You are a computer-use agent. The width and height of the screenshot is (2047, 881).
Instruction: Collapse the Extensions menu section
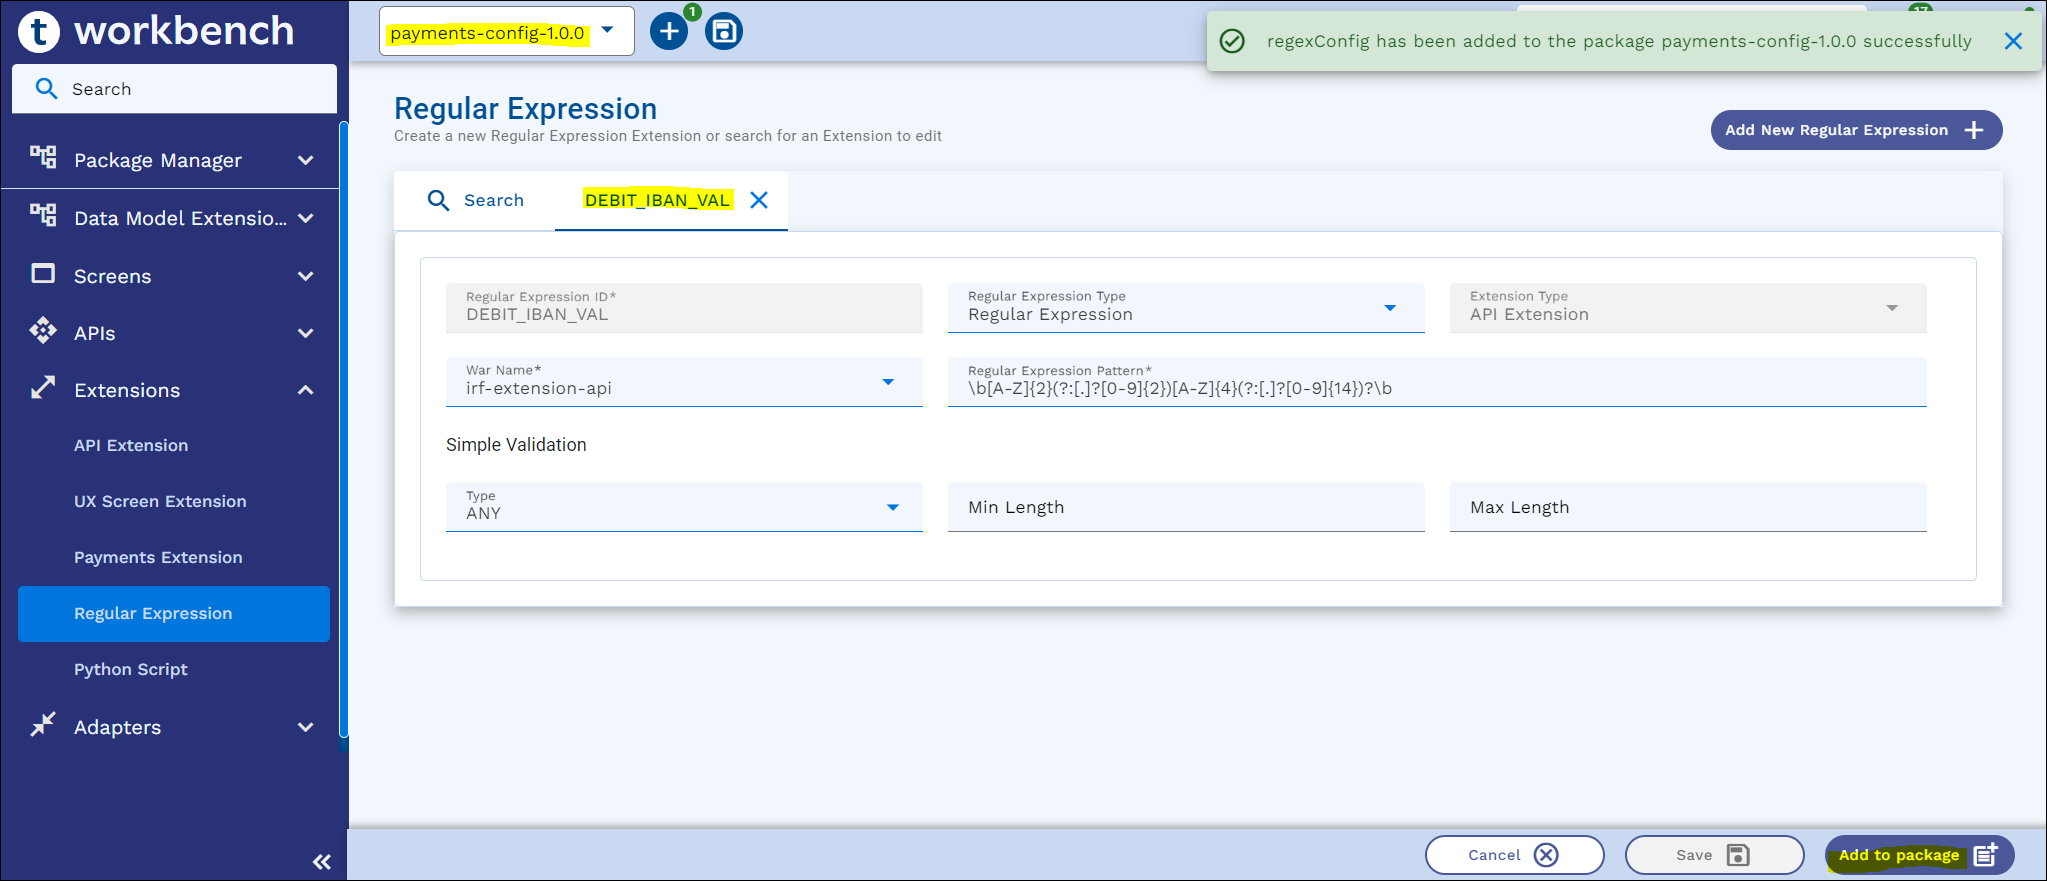[x=305, y=390]
